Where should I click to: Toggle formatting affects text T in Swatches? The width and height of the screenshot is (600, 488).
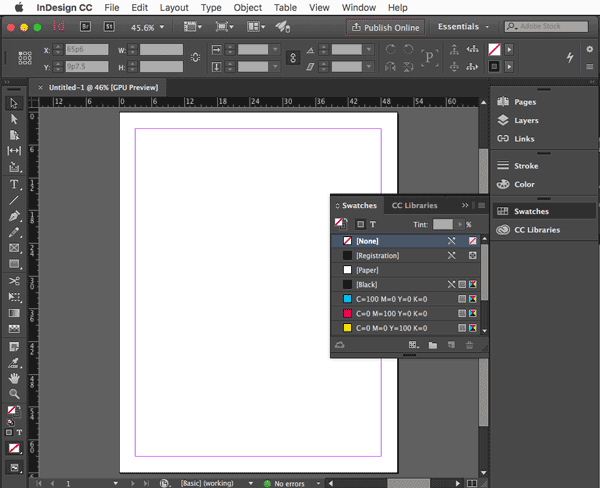(373, 224)
